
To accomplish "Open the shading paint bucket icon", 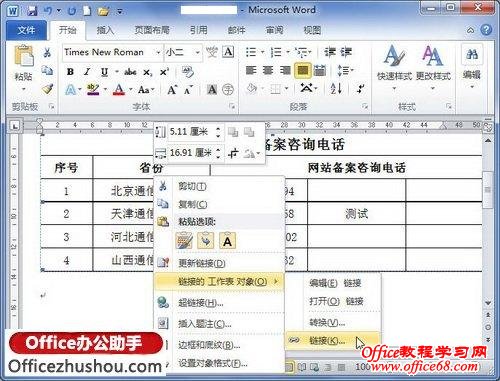I will [x=252, y=89].
